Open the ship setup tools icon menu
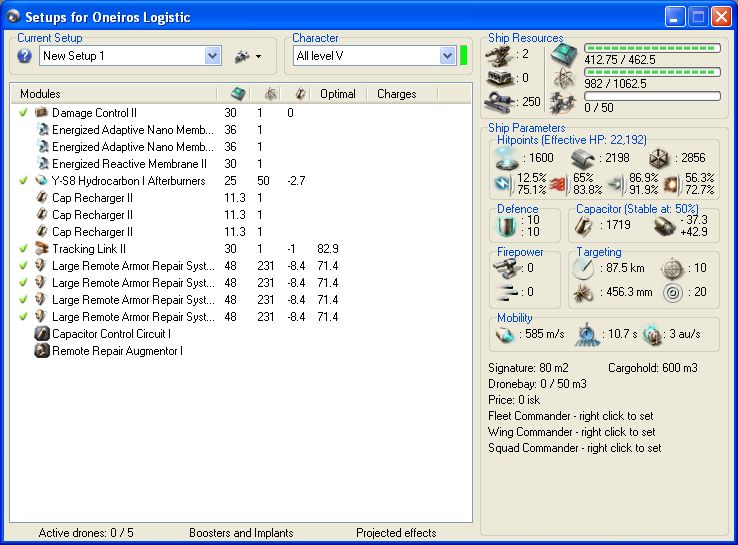This screenshot has width=738, height=545. pyautogui.click(x=241, y=56)
